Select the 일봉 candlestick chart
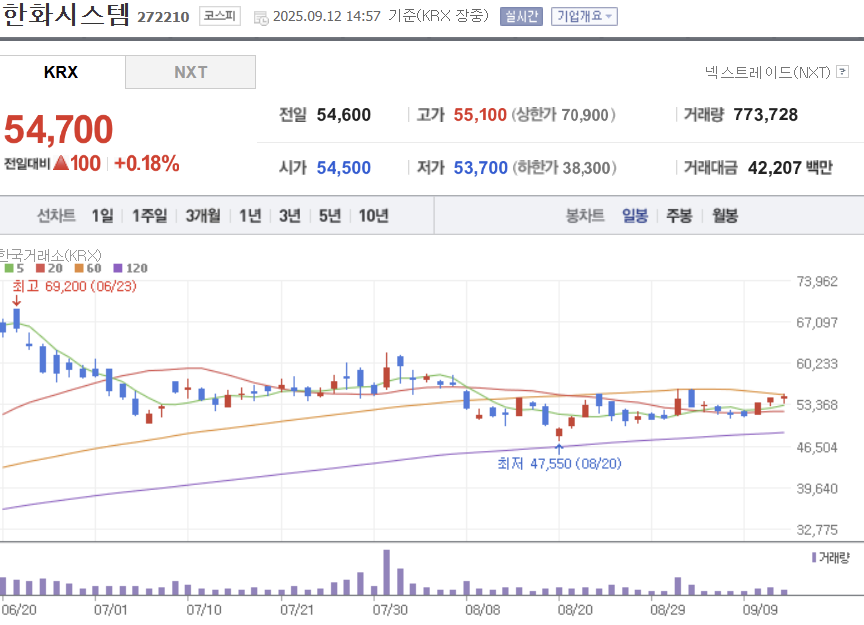This screenshot has height=625, width=864. click(x=635, y=215)
